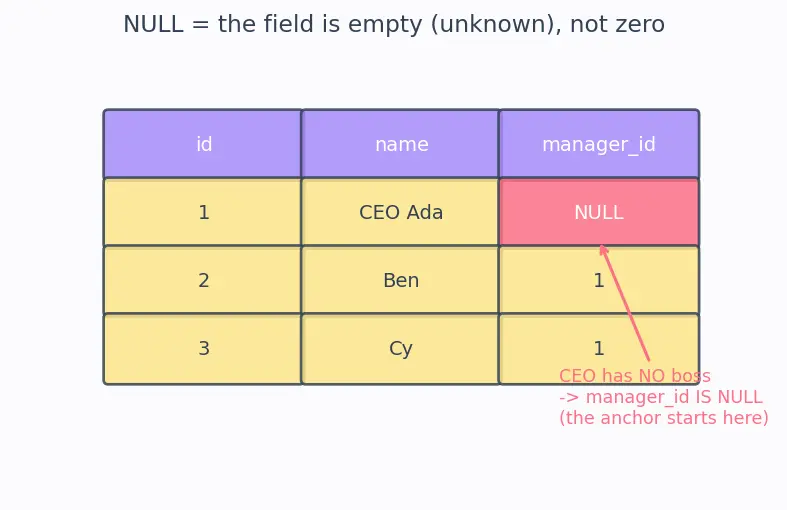This screenshot has height=510, width=787.
Task: Click the 'CEO has NO boss' annotation
Action: click(x=635, y=376)
